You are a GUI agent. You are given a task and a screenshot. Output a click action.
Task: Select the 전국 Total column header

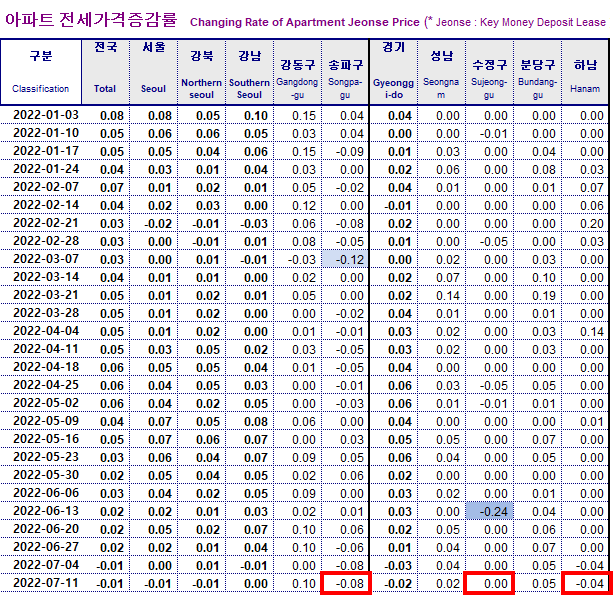tap(105, 72)
